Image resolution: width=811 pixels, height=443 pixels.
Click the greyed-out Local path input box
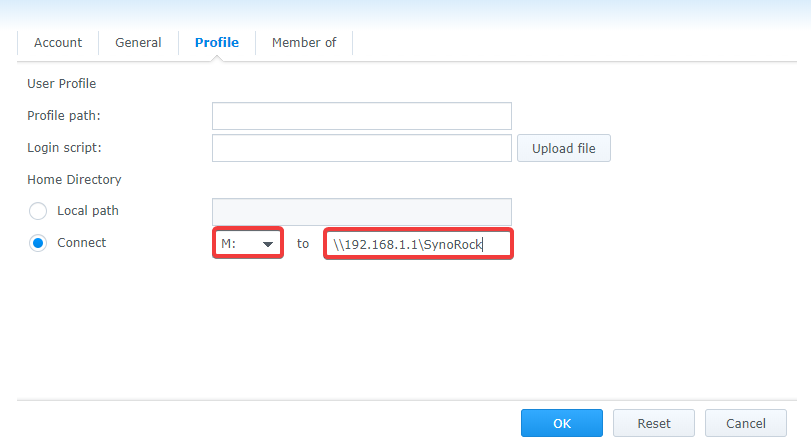362,212
